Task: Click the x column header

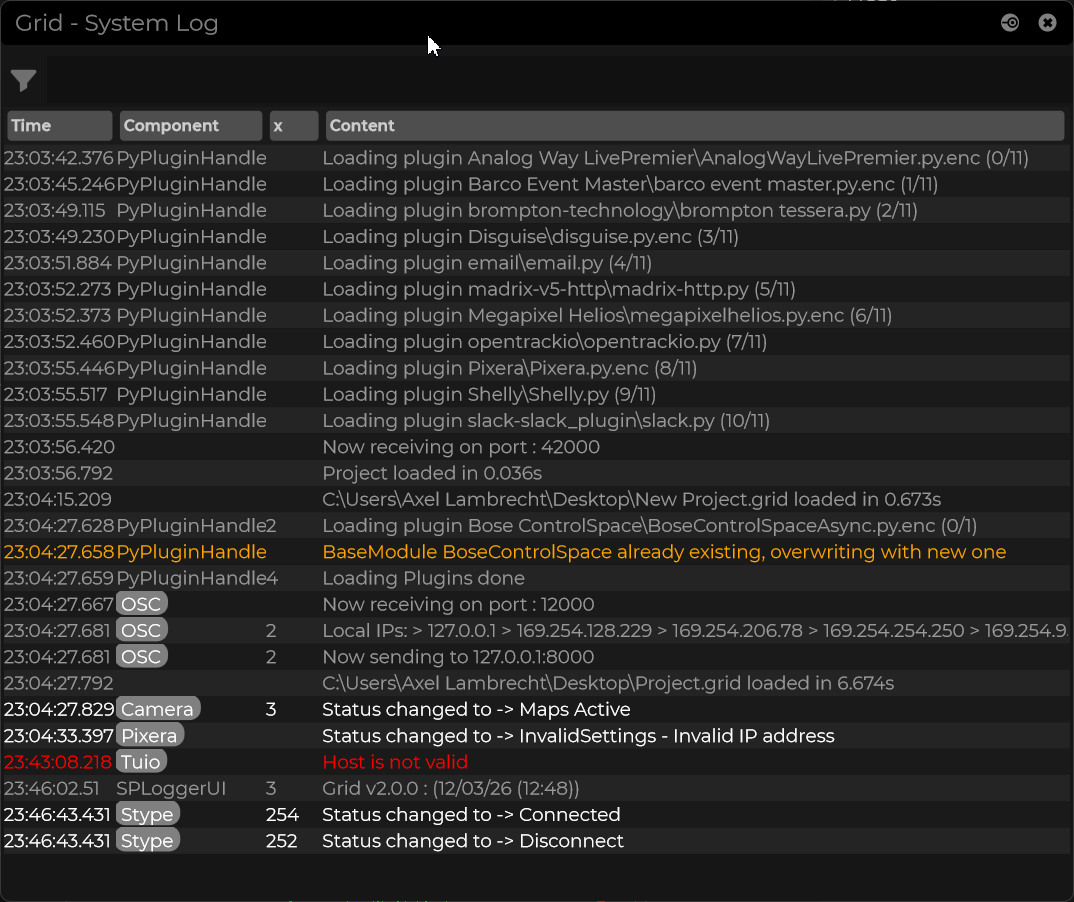Action: [x=293, y=126]
